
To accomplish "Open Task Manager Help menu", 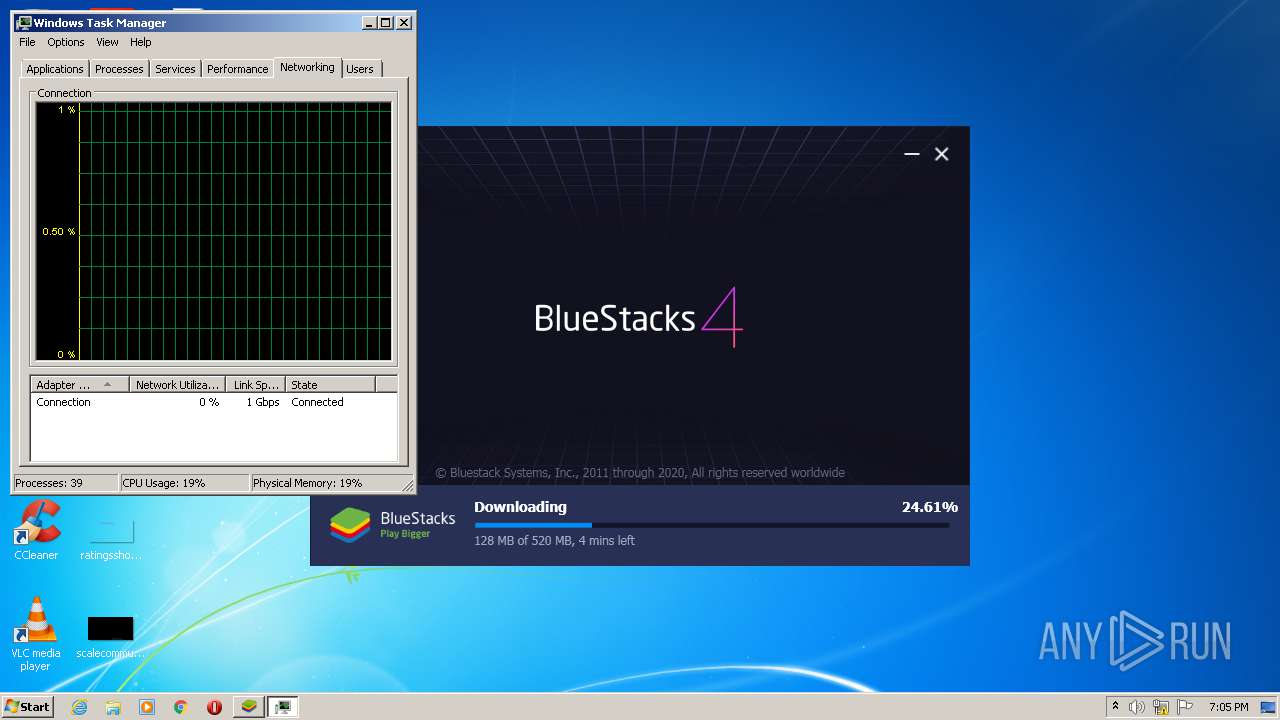I will (x=141, y=42).
